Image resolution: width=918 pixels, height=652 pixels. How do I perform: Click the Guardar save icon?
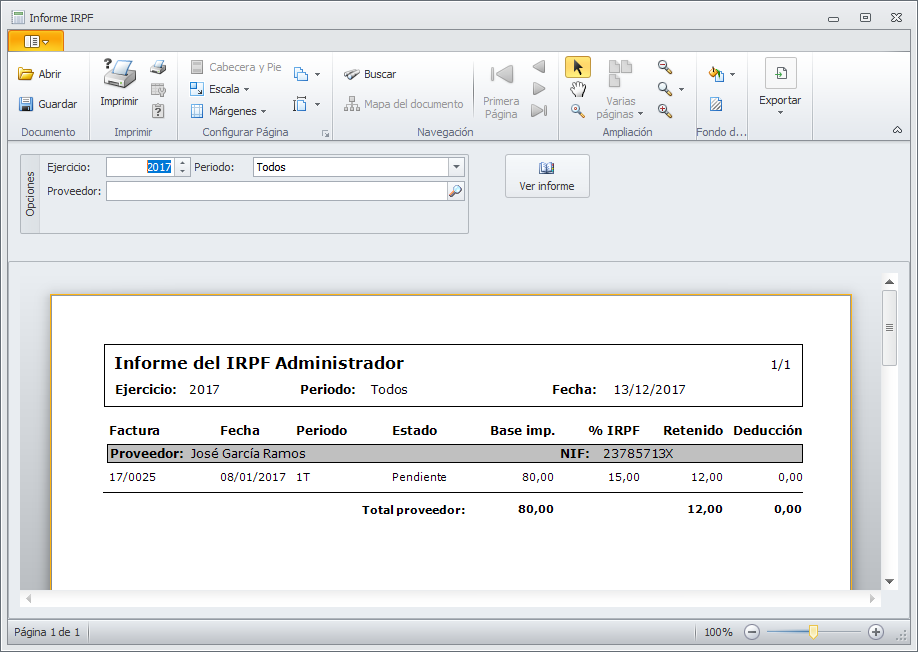[26, 104]
